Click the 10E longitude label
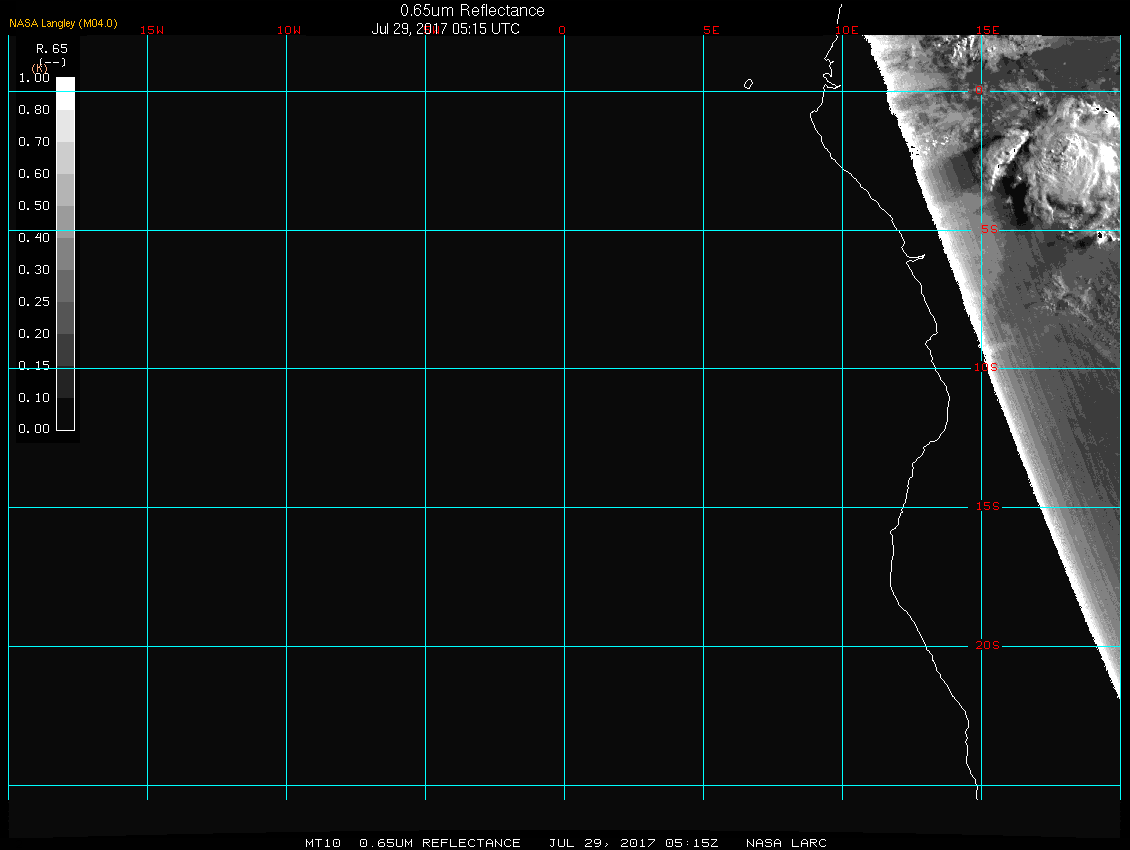Screen dimensions: 1130x850 (x=847, y=30)
